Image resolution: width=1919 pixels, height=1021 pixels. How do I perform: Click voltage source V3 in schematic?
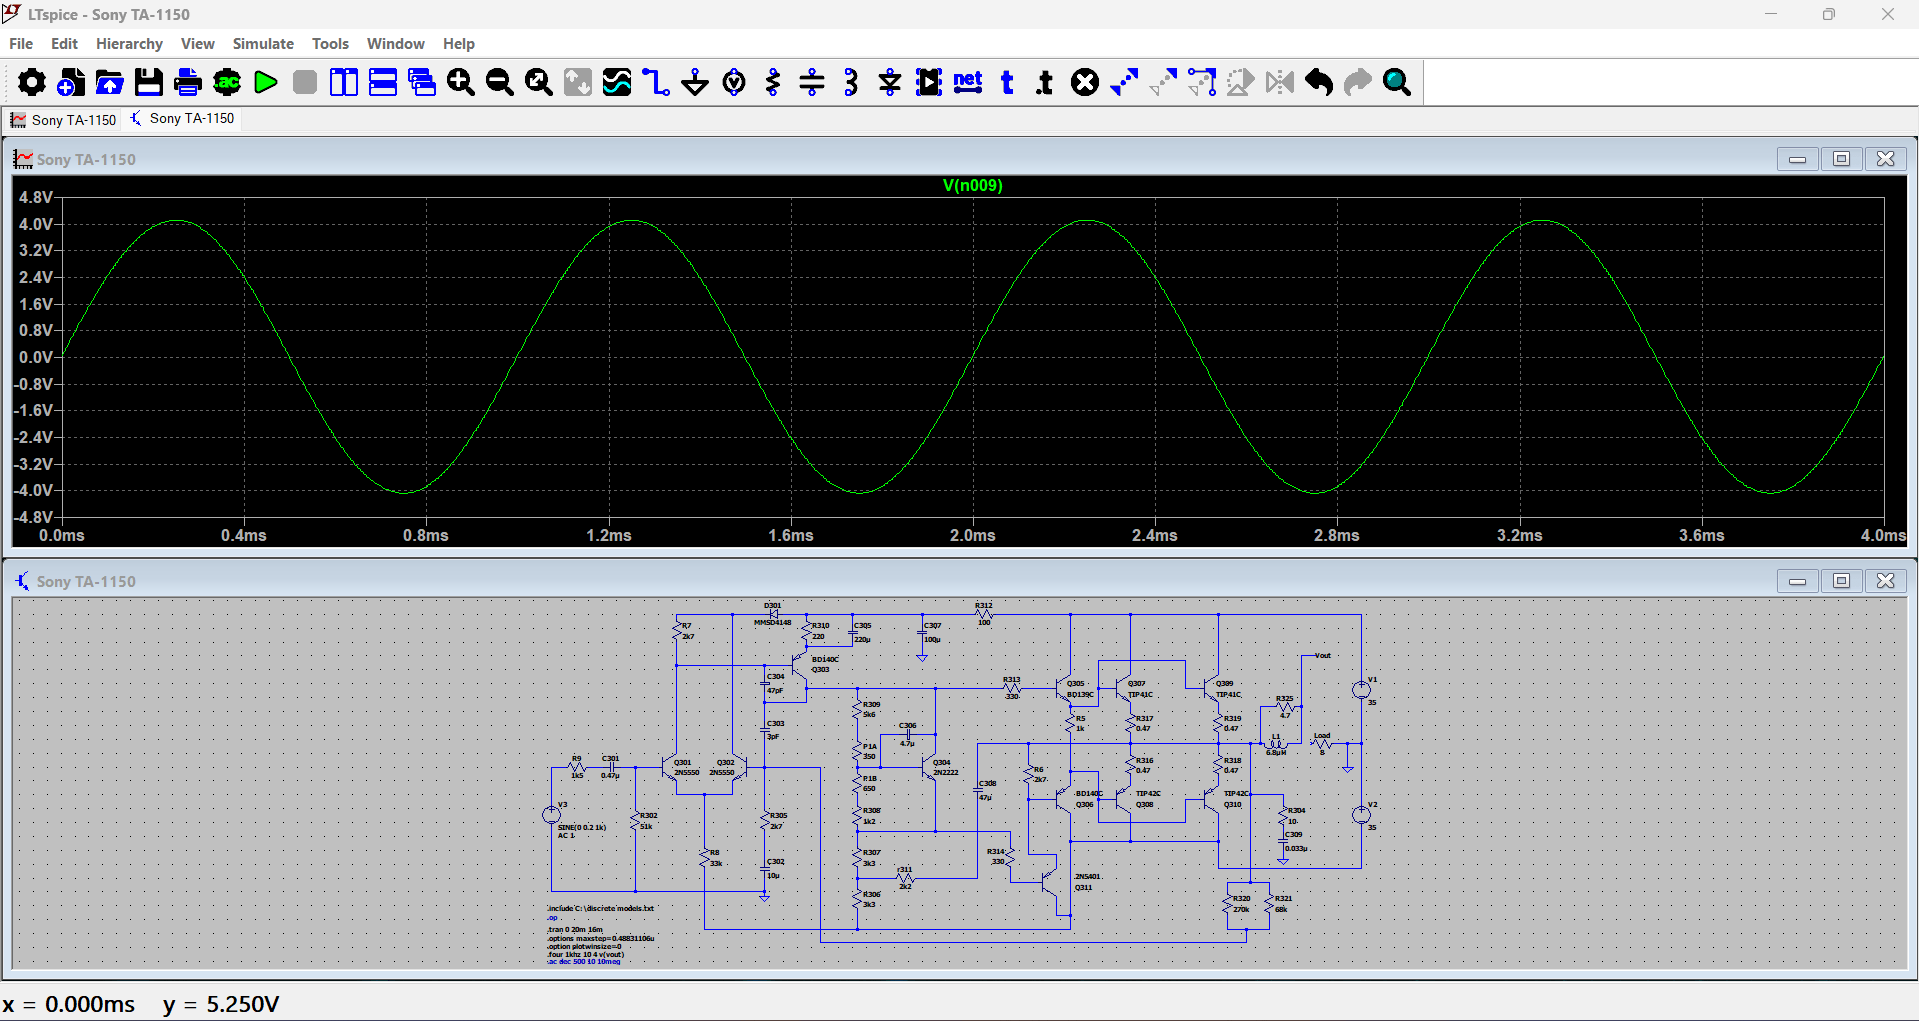[551, 815]
